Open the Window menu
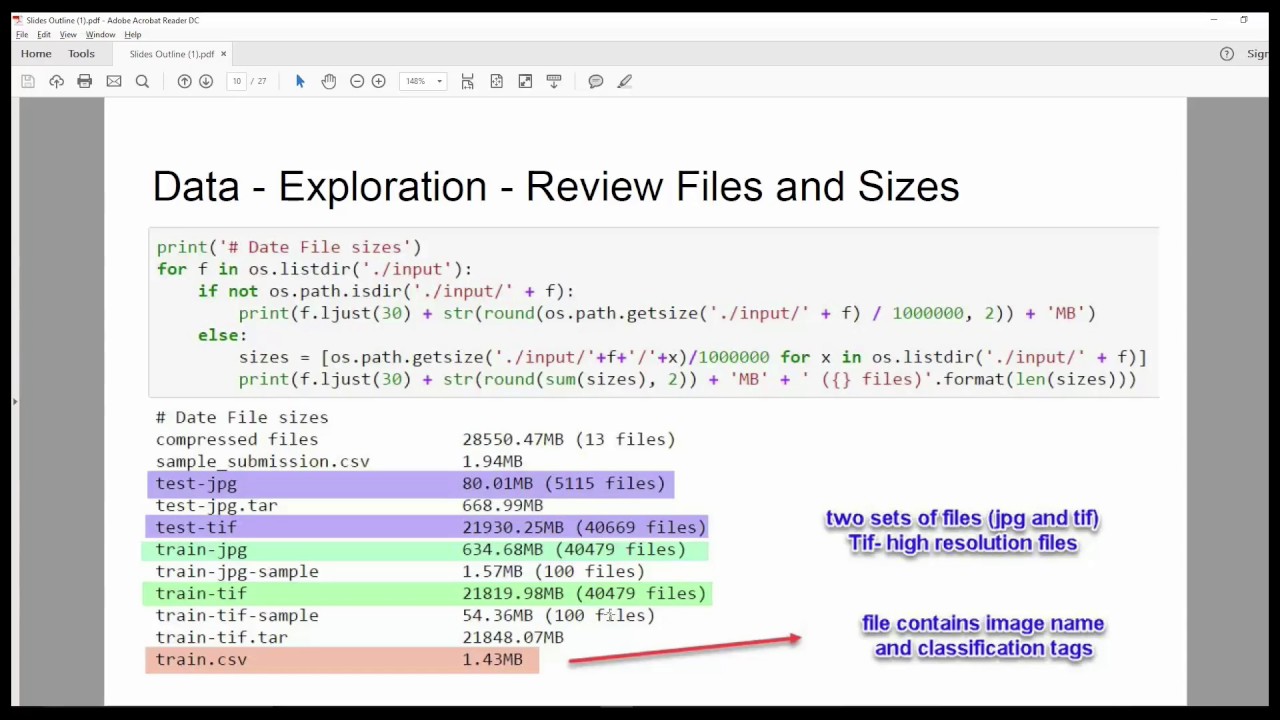Screen dimensions: 1280x720 [100, 35]
